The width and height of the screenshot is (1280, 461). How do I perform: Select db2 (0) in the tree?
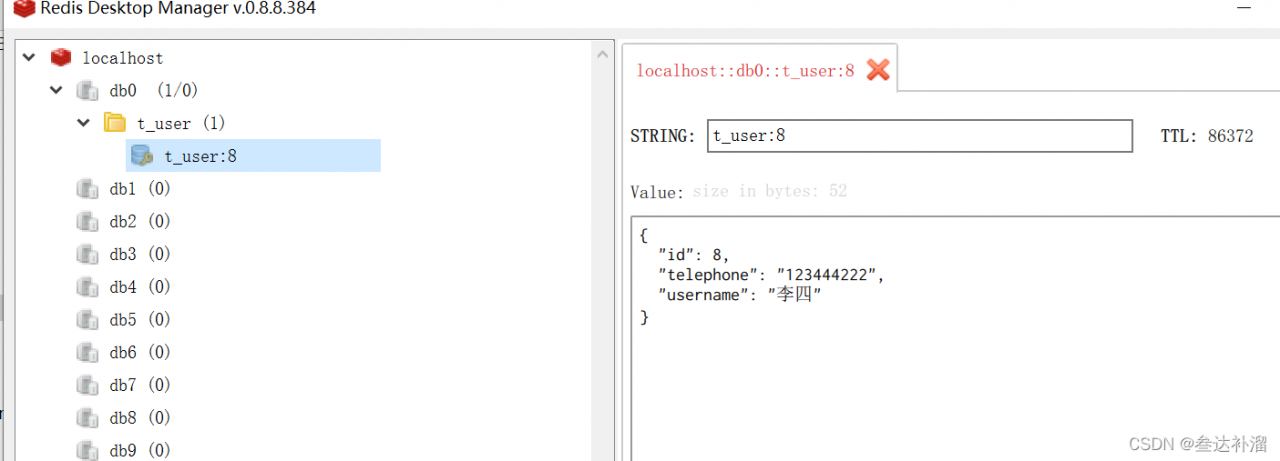point(140,221)
